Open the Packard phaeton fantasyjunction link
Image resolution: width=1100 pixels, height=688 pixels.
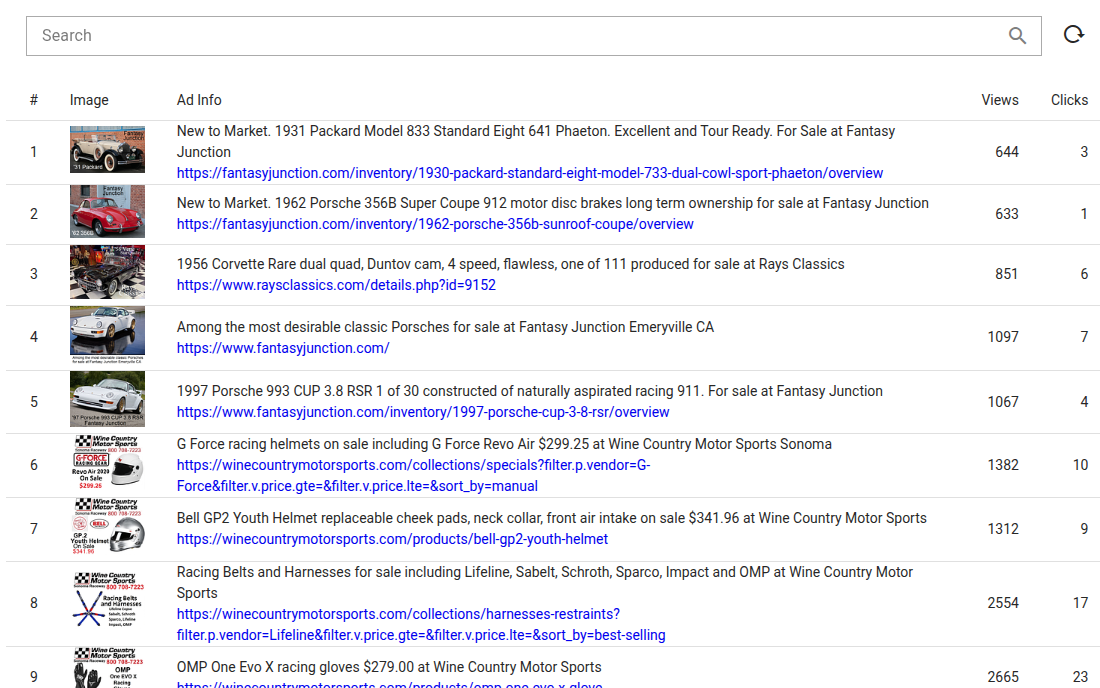click(x=530, y=173)
